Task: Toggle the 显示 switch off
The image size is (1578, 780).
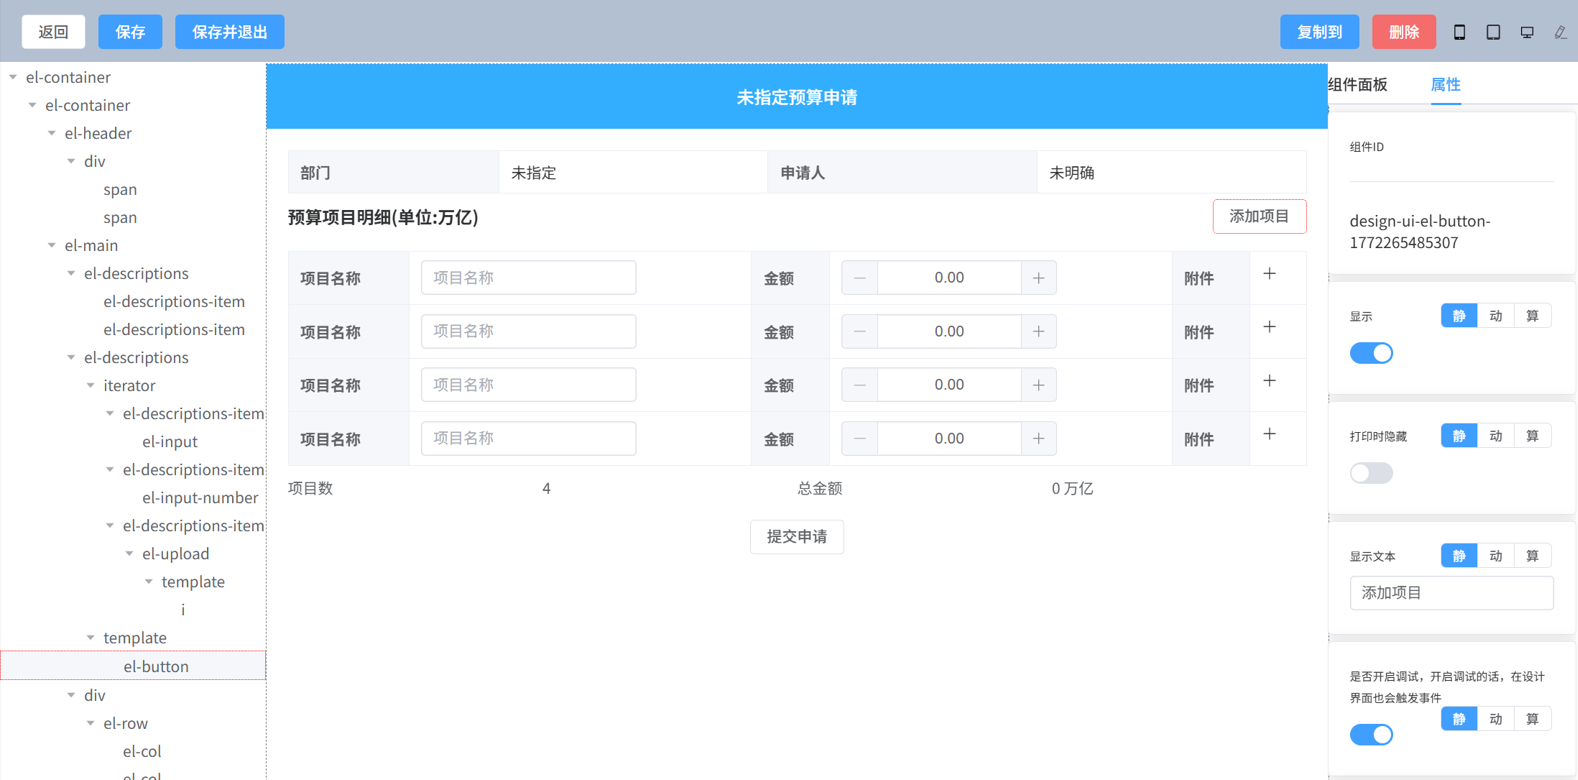Action: 1371,353
